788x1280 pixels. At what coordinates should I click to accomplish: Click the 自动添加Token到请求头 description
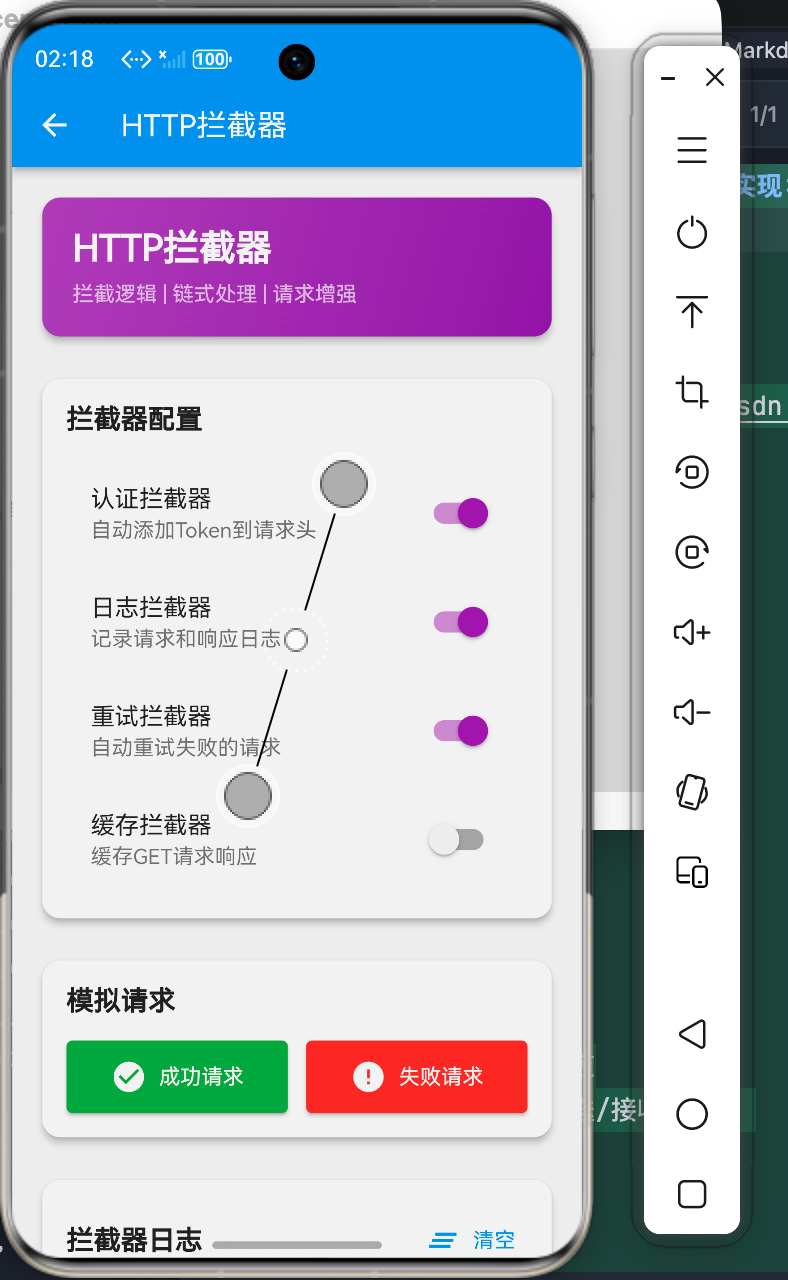204,530
